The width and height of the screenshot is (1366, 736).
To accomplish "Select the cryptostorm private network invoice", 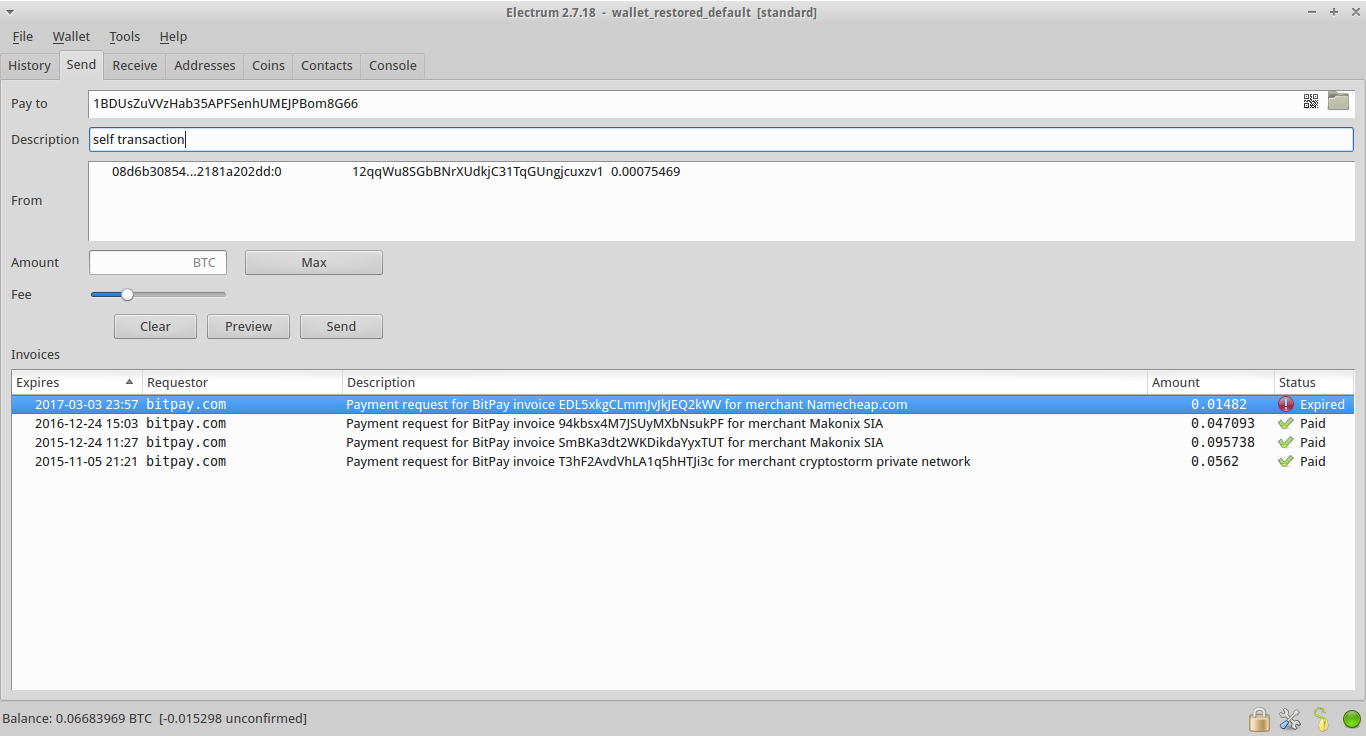I will coord(682,462).
